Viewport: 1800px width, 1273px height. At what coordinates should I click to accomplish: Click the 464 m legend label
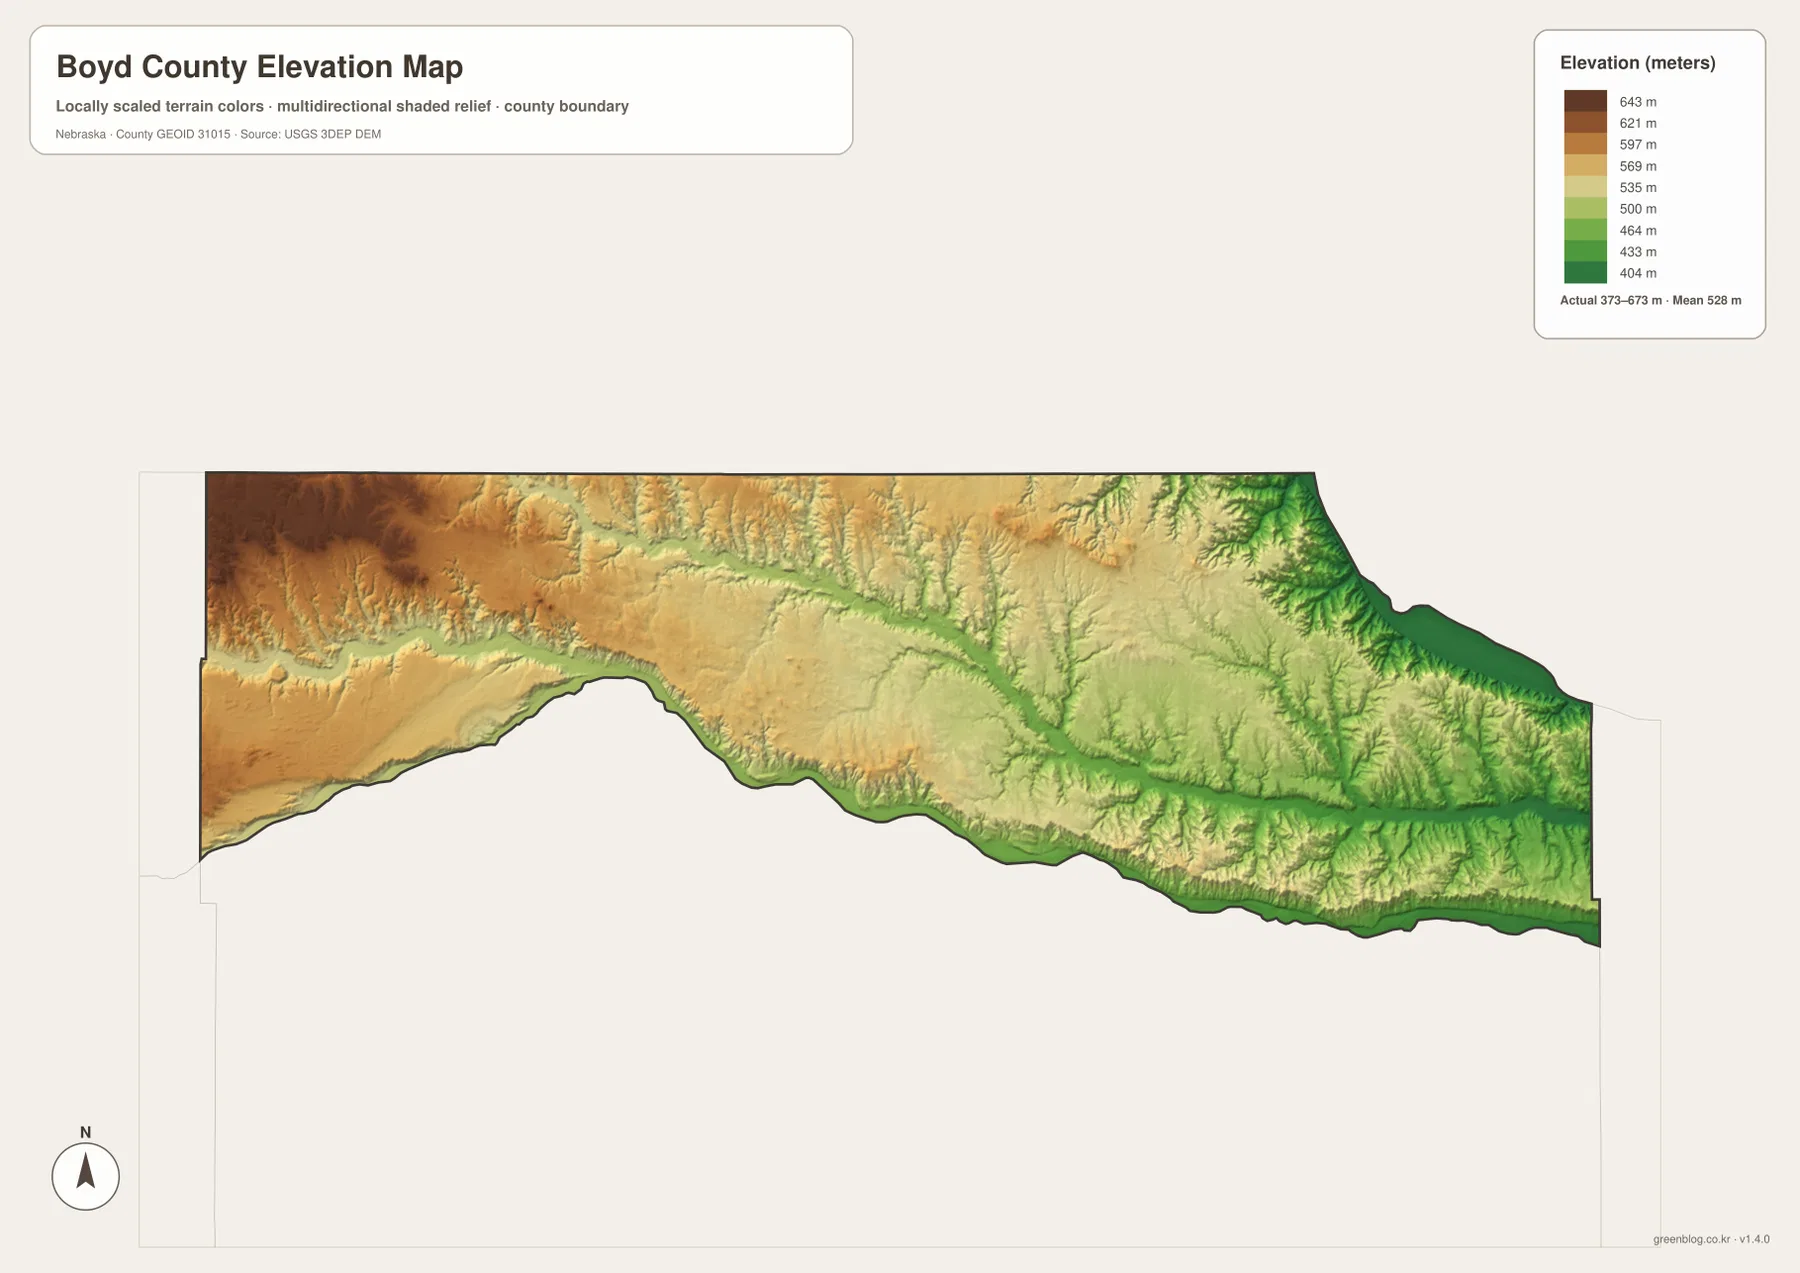click(x=1638, y=230)
